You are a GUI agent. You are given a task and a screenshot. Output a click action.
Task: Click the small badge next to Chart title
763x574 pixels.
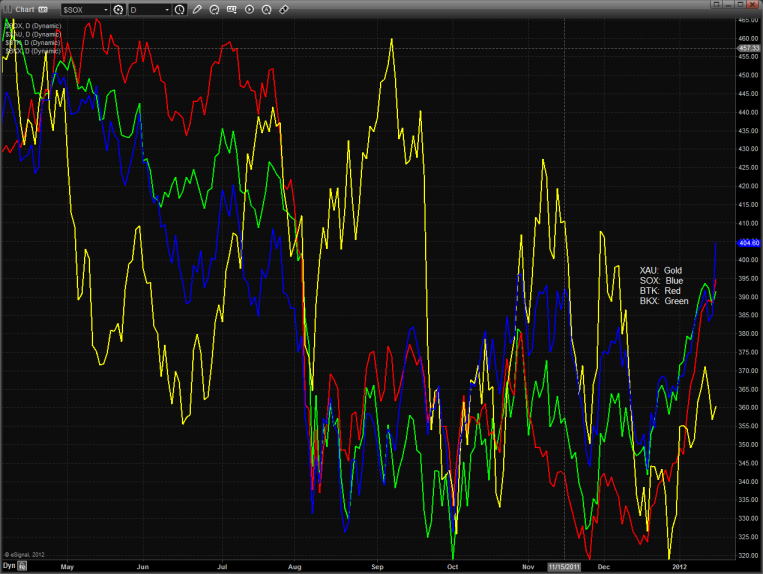[x=43, y=9]
